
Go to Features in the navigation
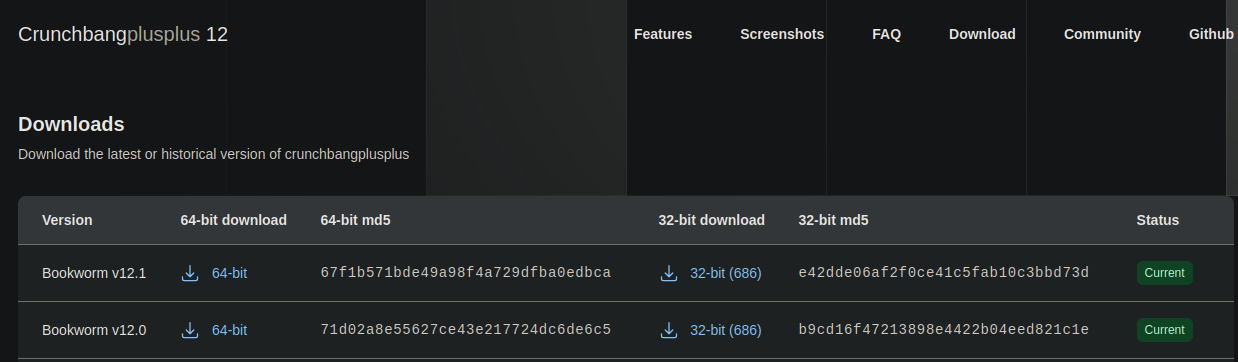coord(663,34)
